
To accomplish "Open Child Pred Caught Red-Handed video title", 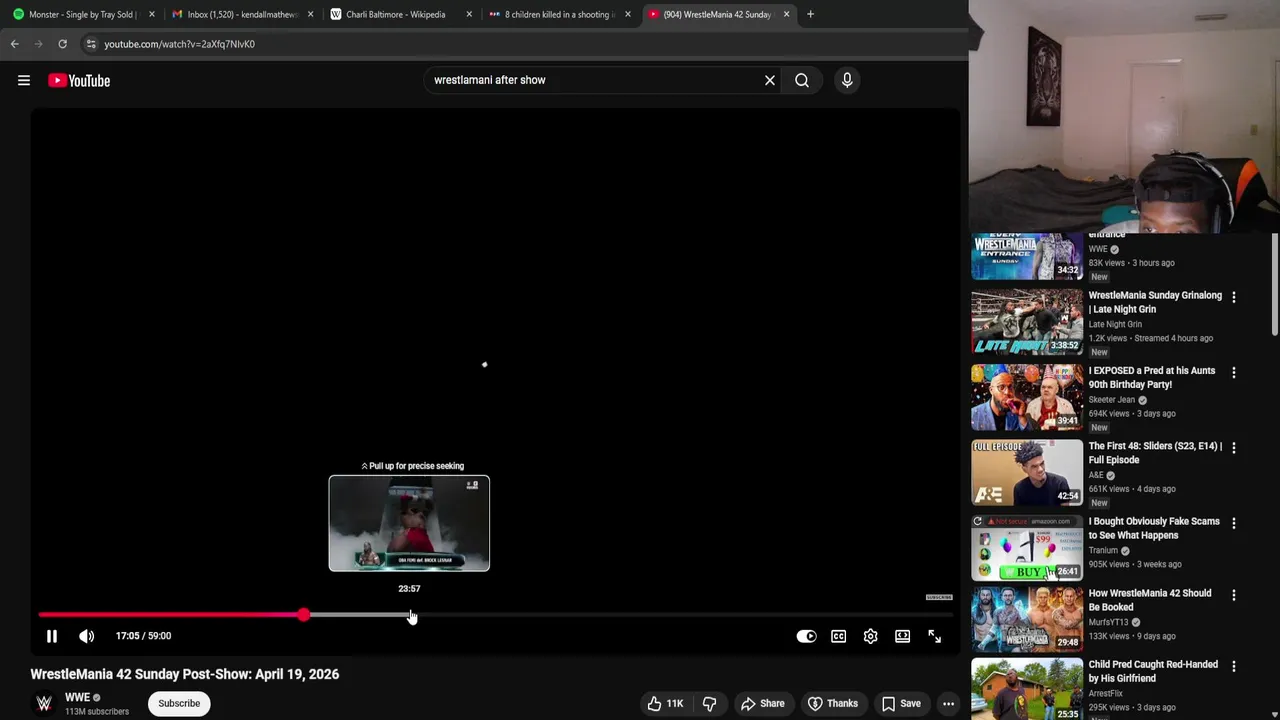I will tap(1153, 671).
